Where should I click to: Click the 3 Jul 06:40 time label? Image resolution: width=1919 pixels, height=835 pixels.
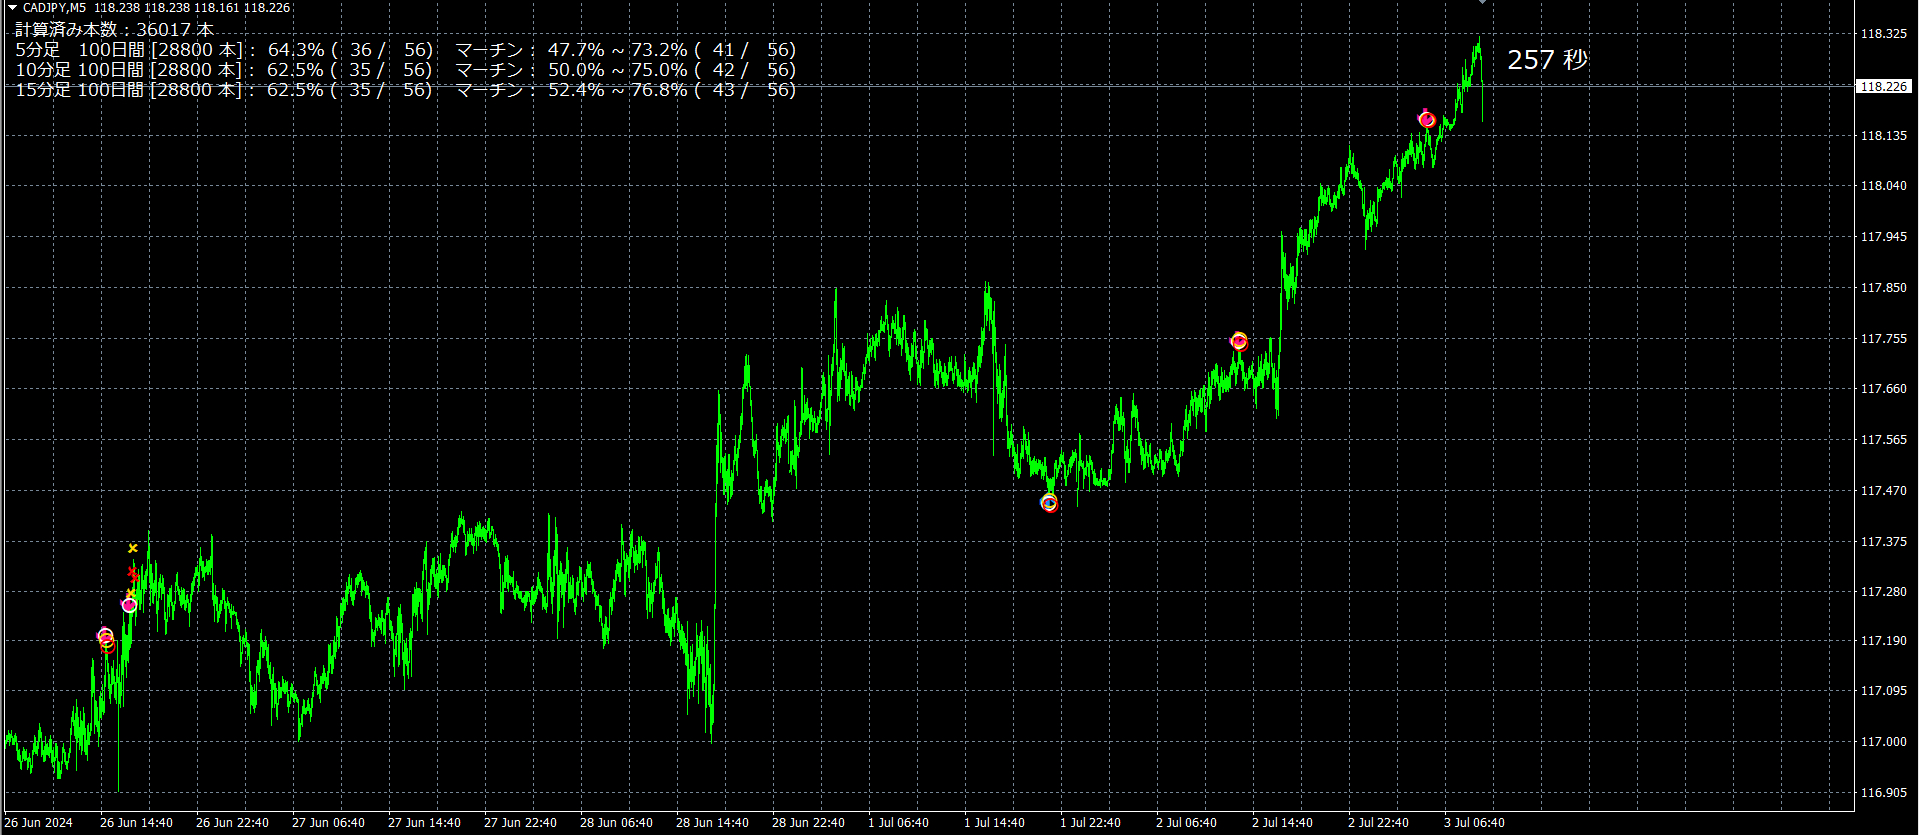1474,823
